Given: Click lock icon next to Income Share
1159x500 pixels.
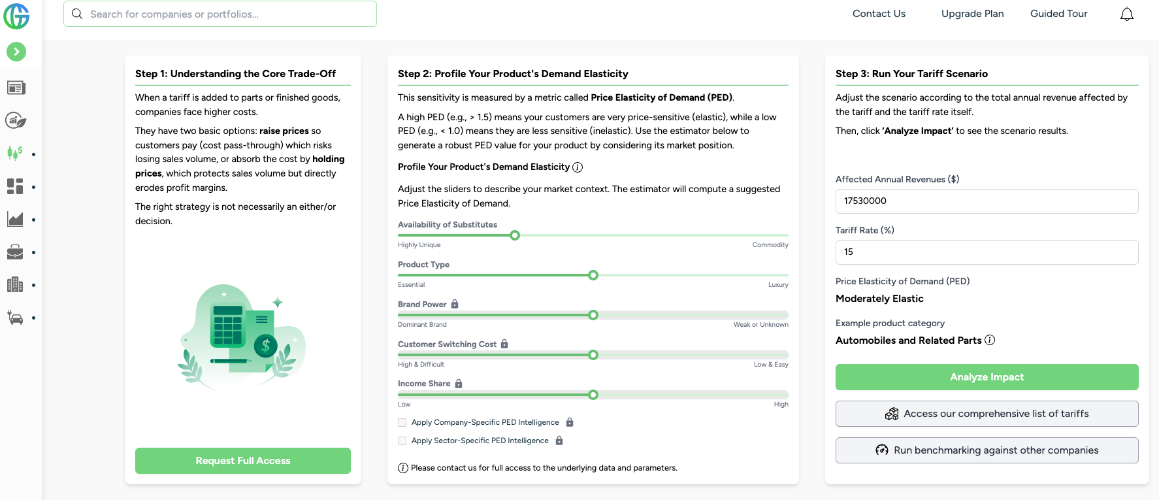Looking at the screenshot, I should click(458, 384).
